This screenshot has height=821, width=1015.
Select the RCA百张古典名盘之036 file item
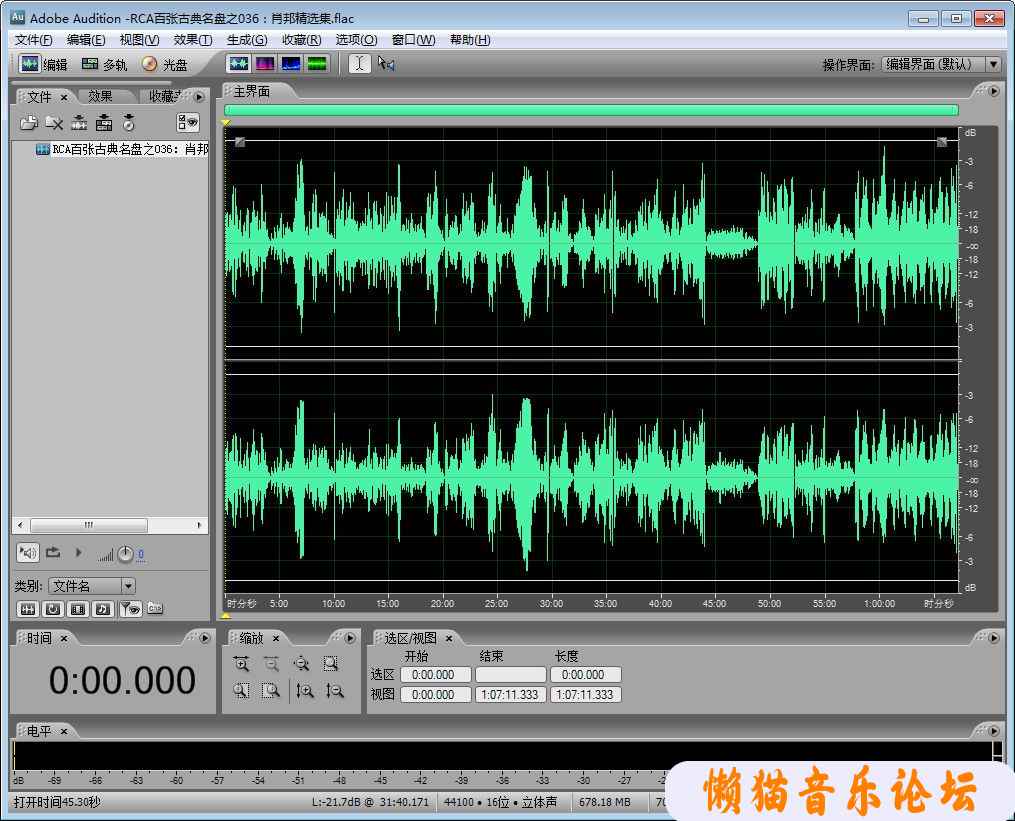(x=122, y=150)
